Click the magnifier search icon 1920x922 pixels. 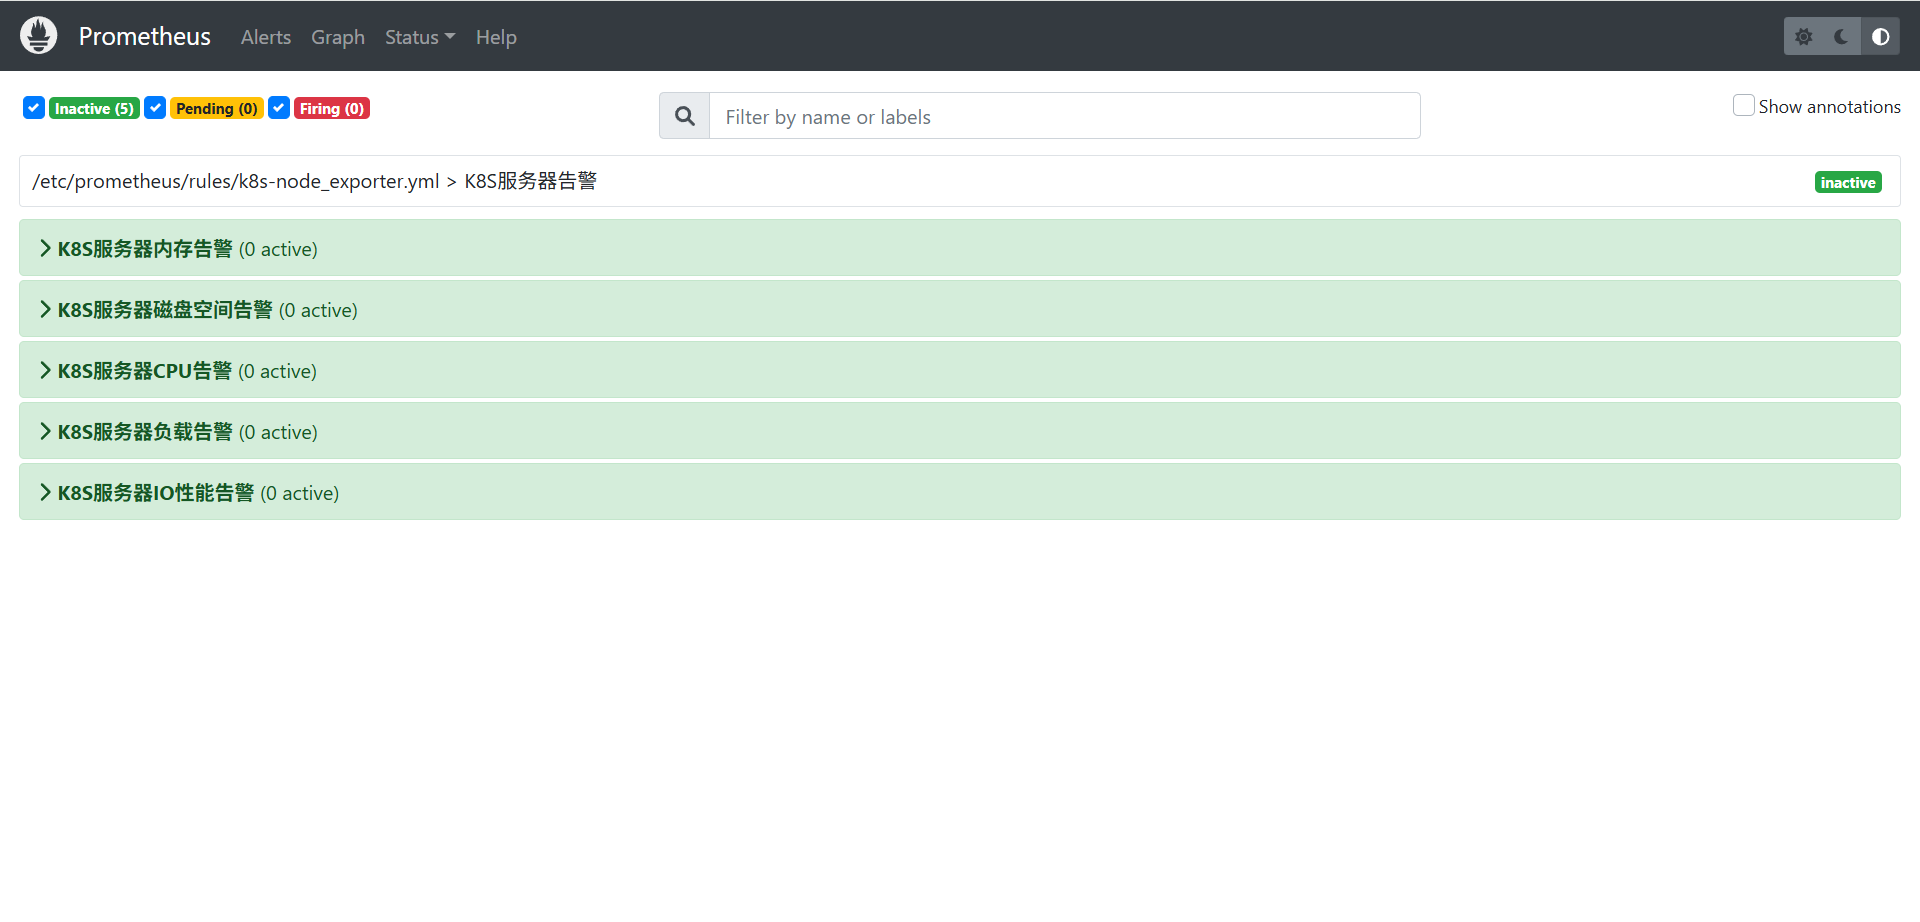(x=685, y=116)
